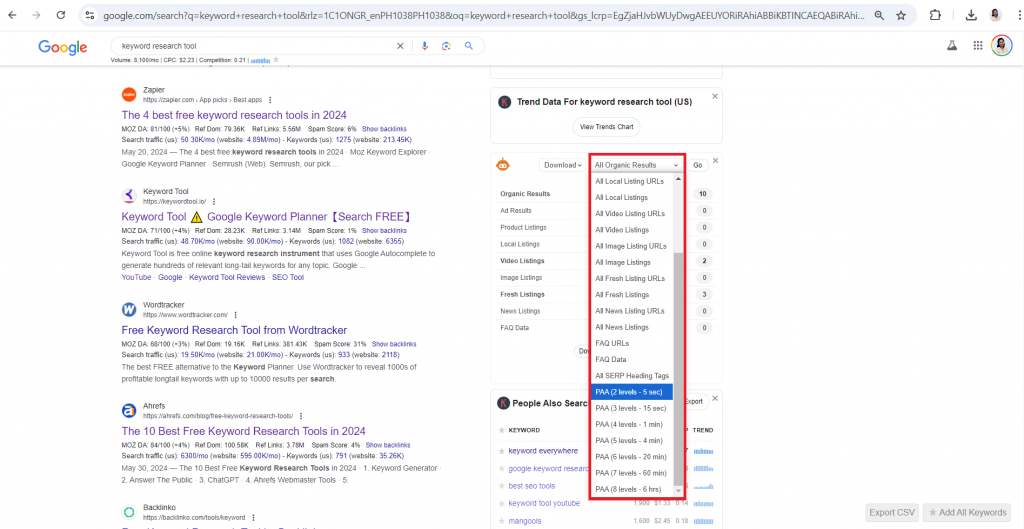
Task: Open the Google account avatar
Action: point(1002,46)
